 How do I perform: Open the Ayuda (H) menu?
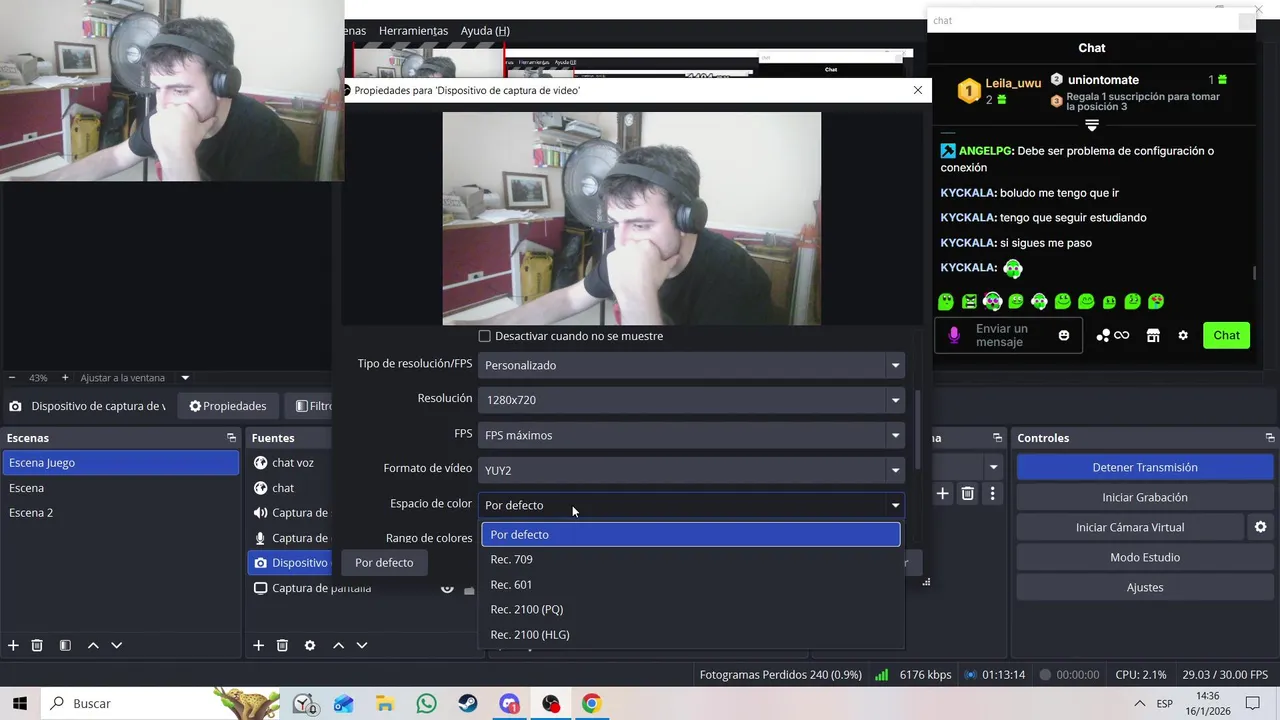485,31
